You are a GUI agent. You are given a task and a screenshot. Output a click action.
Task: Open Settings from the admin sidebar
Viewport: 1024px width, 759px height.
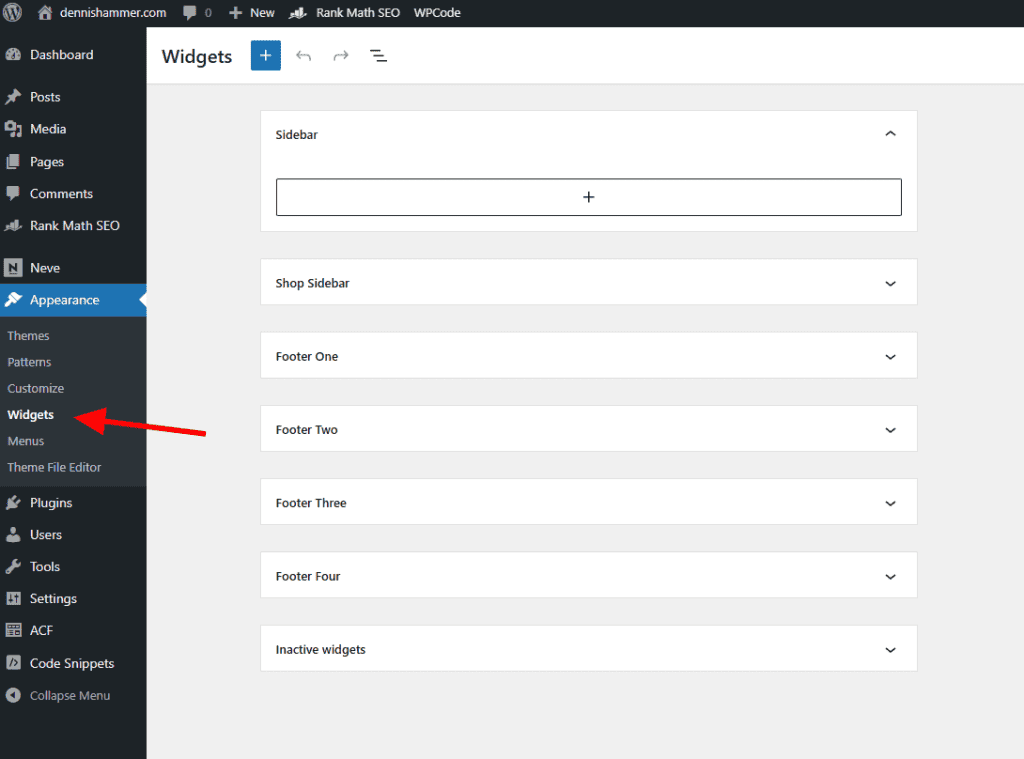point(50,598)
